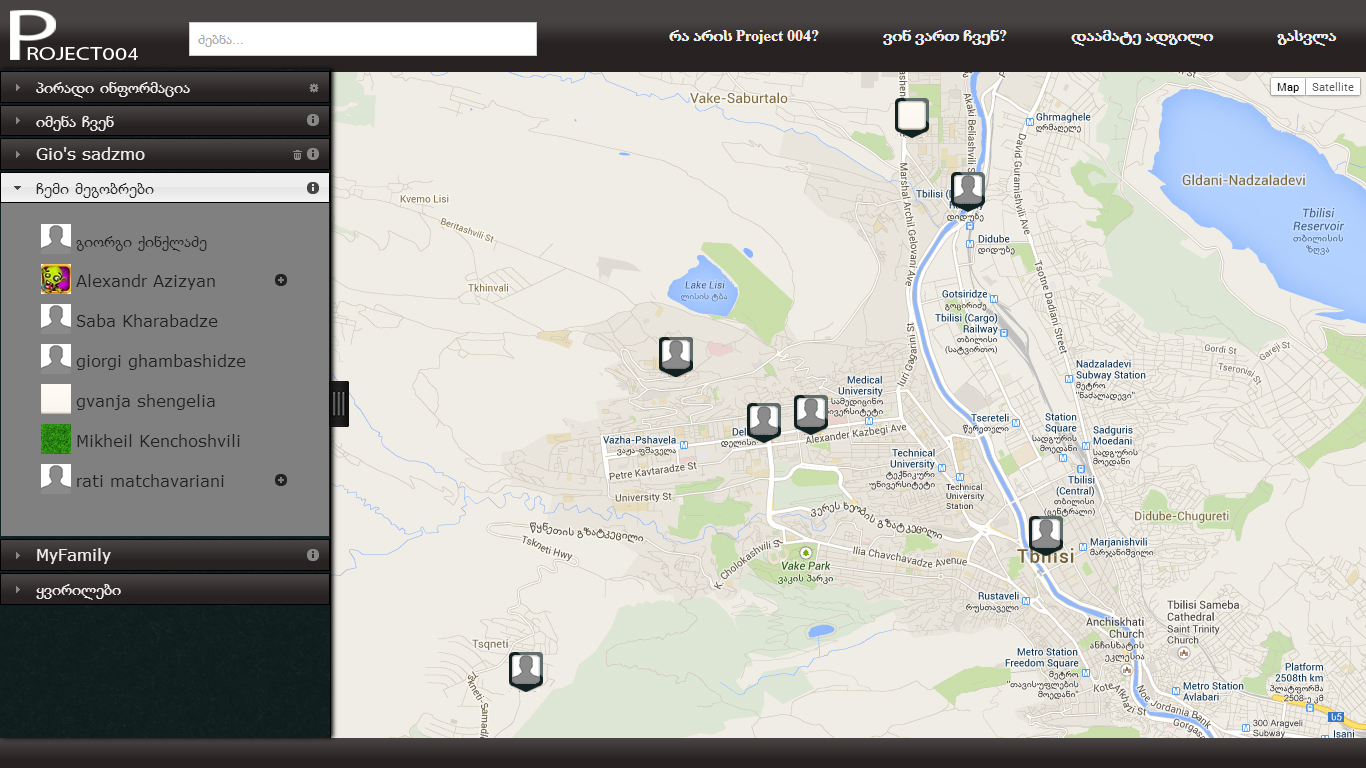Select friend gvanja shengelia
The width and height of the screenshot is (1366, 768).
coord(146,401)
